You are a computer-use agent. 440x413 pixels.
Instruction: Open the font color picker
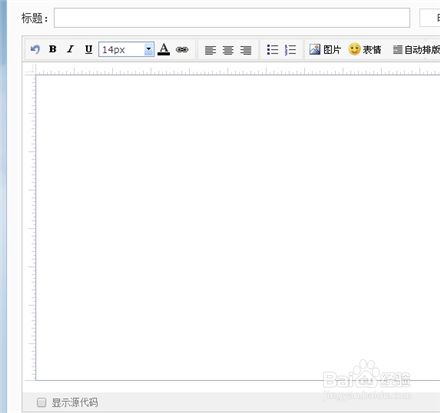pos(164,49)
